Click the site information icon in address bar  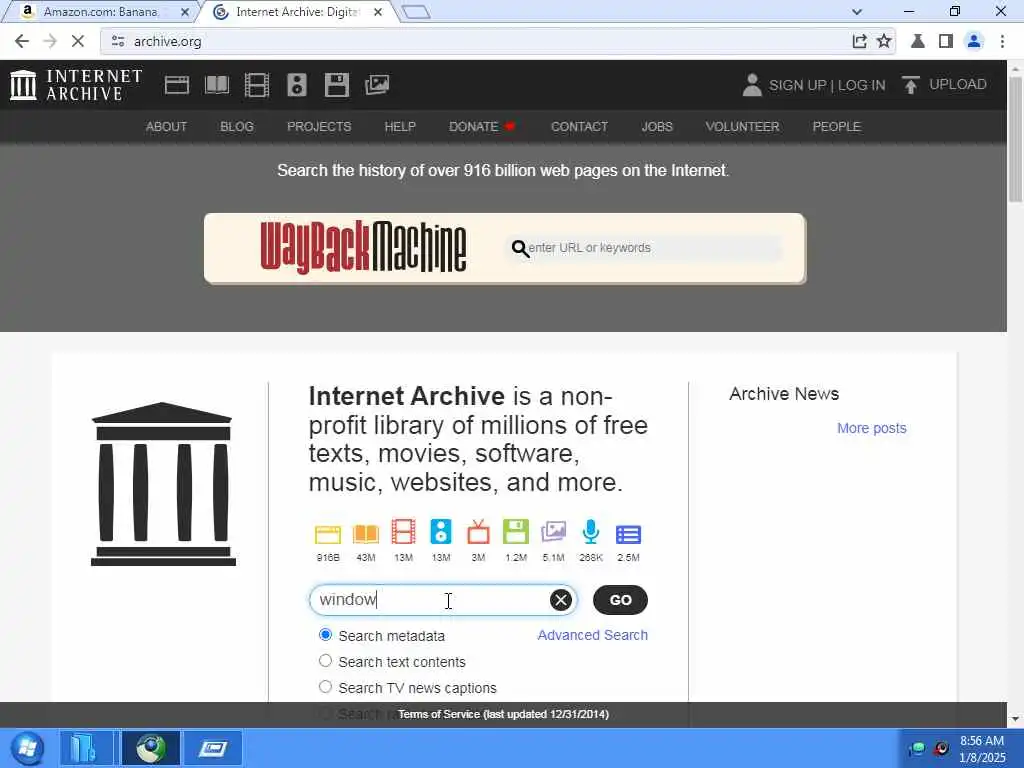point(118,41)
